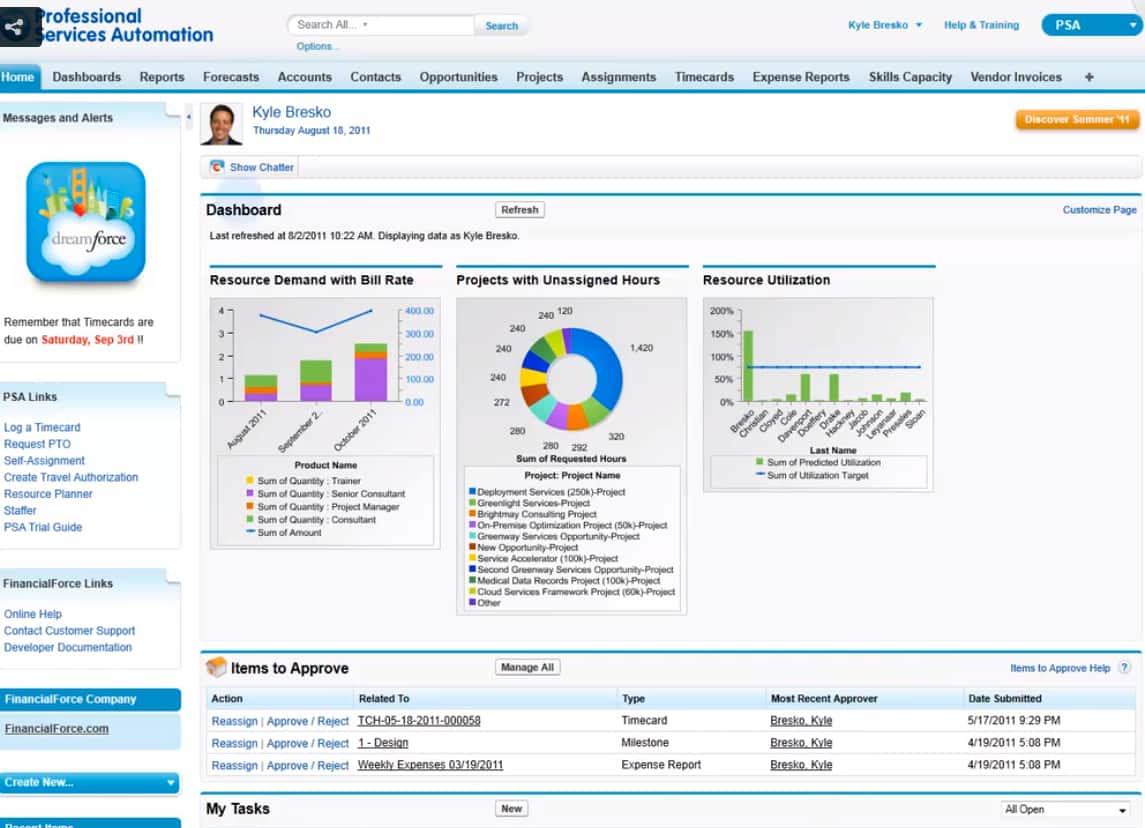
Task: Open the Vendor Invoices tab
Action: point(1016,77)
